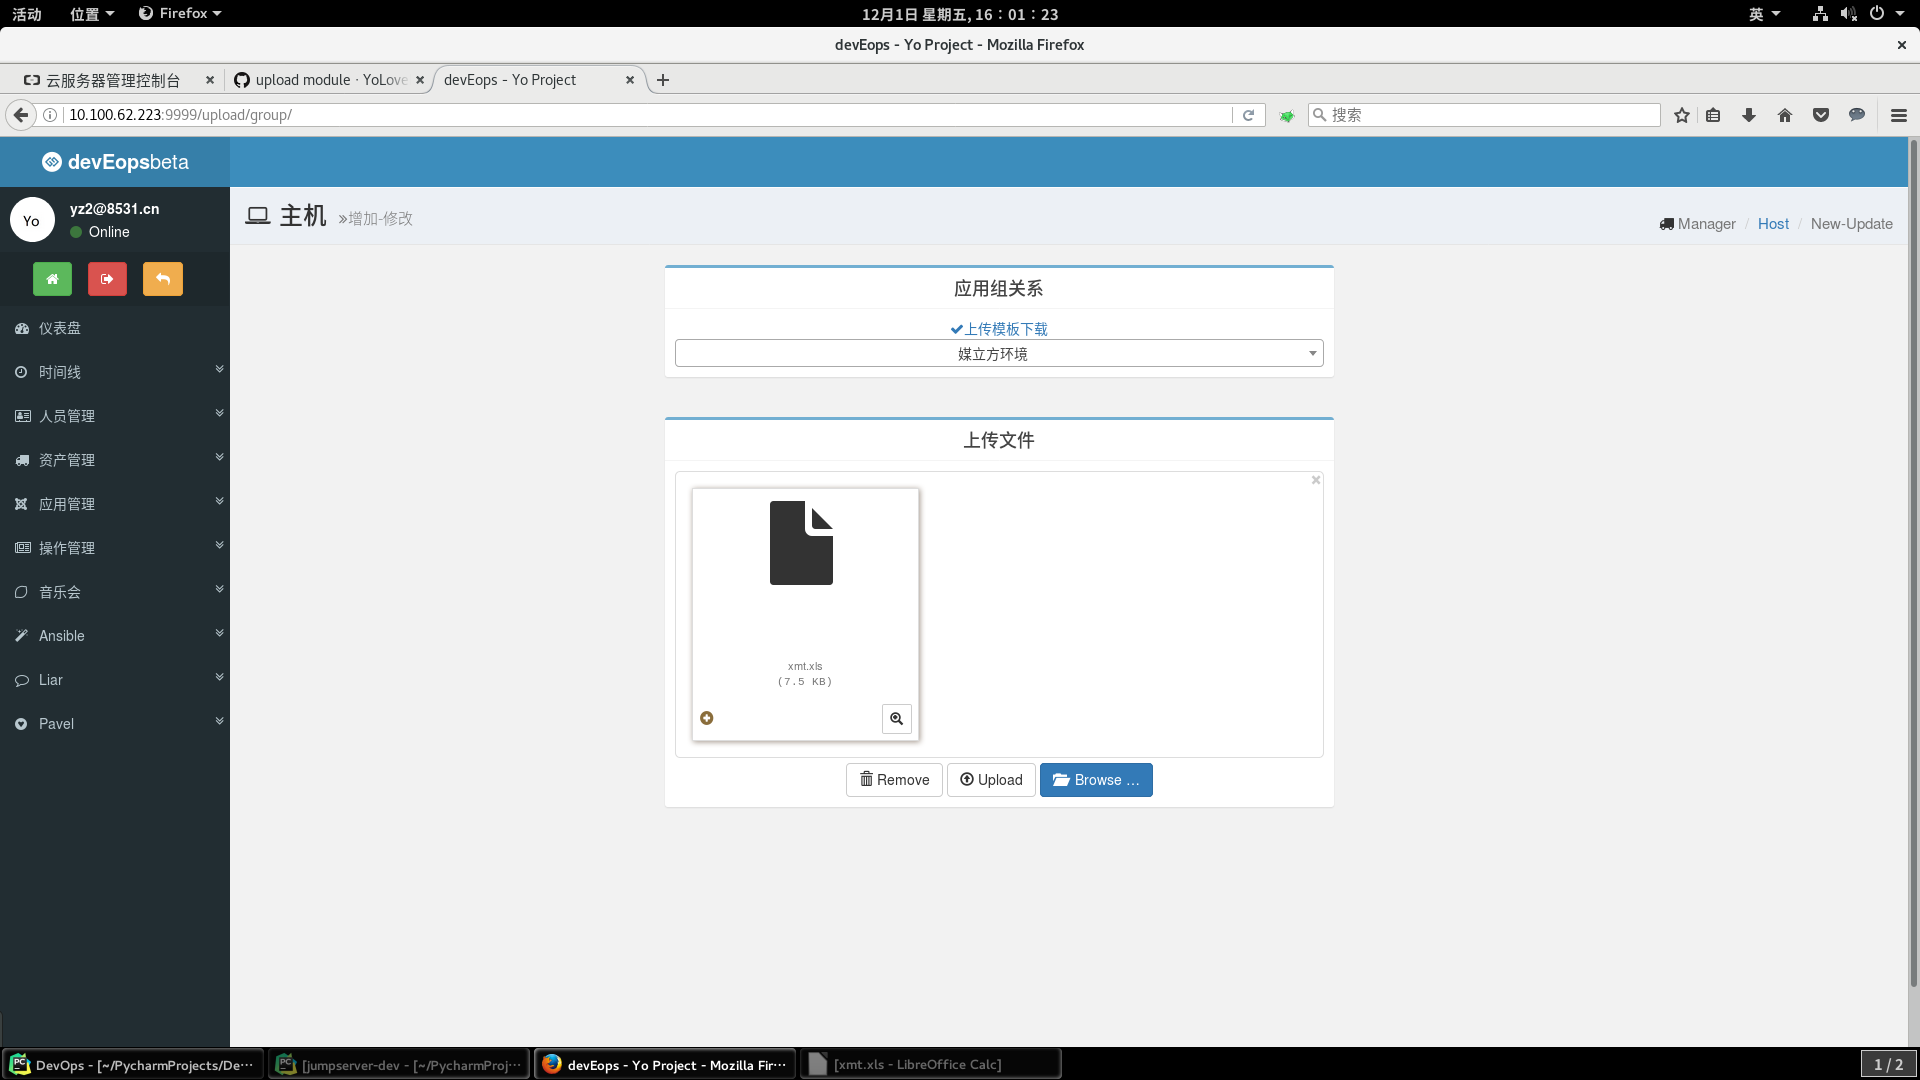Open the Firefox hamburger menu
This screenshot has width=1920, height=1080.
1899,115
